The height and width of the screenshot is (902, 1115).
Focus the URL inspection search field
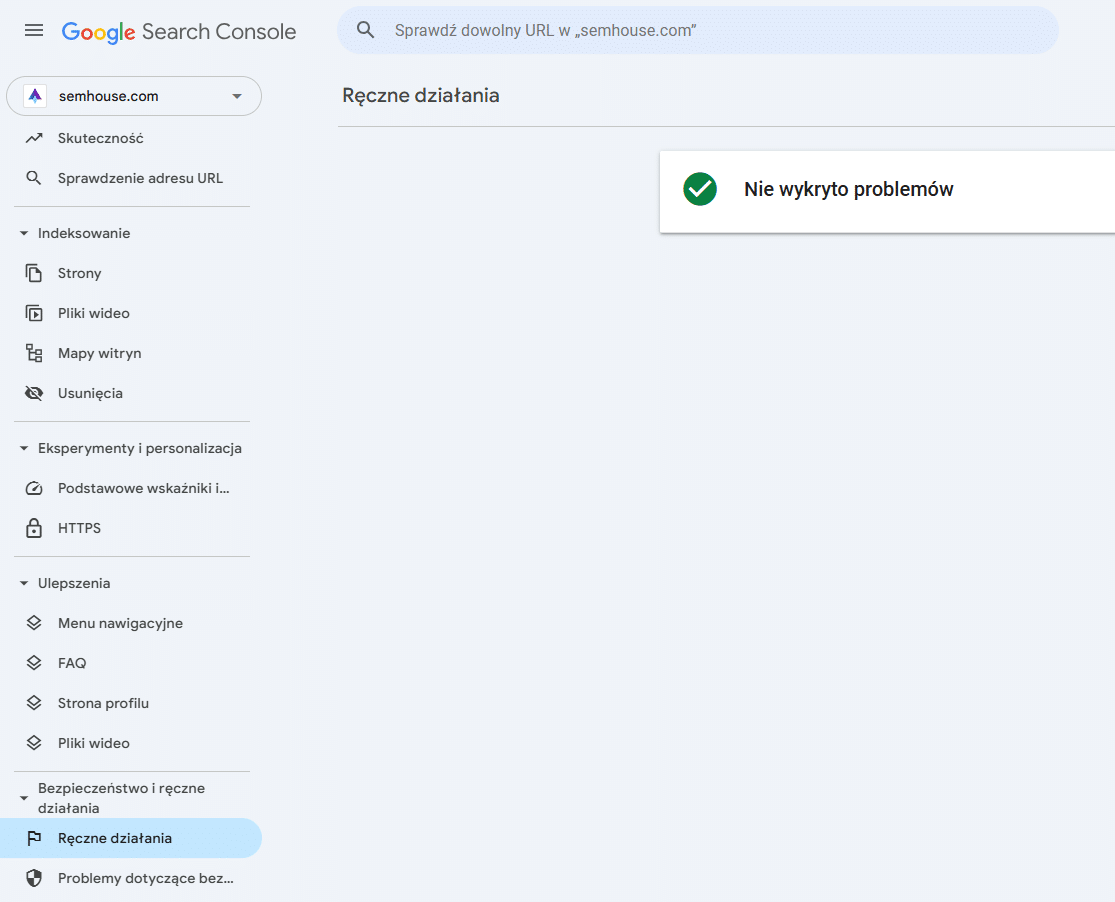tap(698, 31)
